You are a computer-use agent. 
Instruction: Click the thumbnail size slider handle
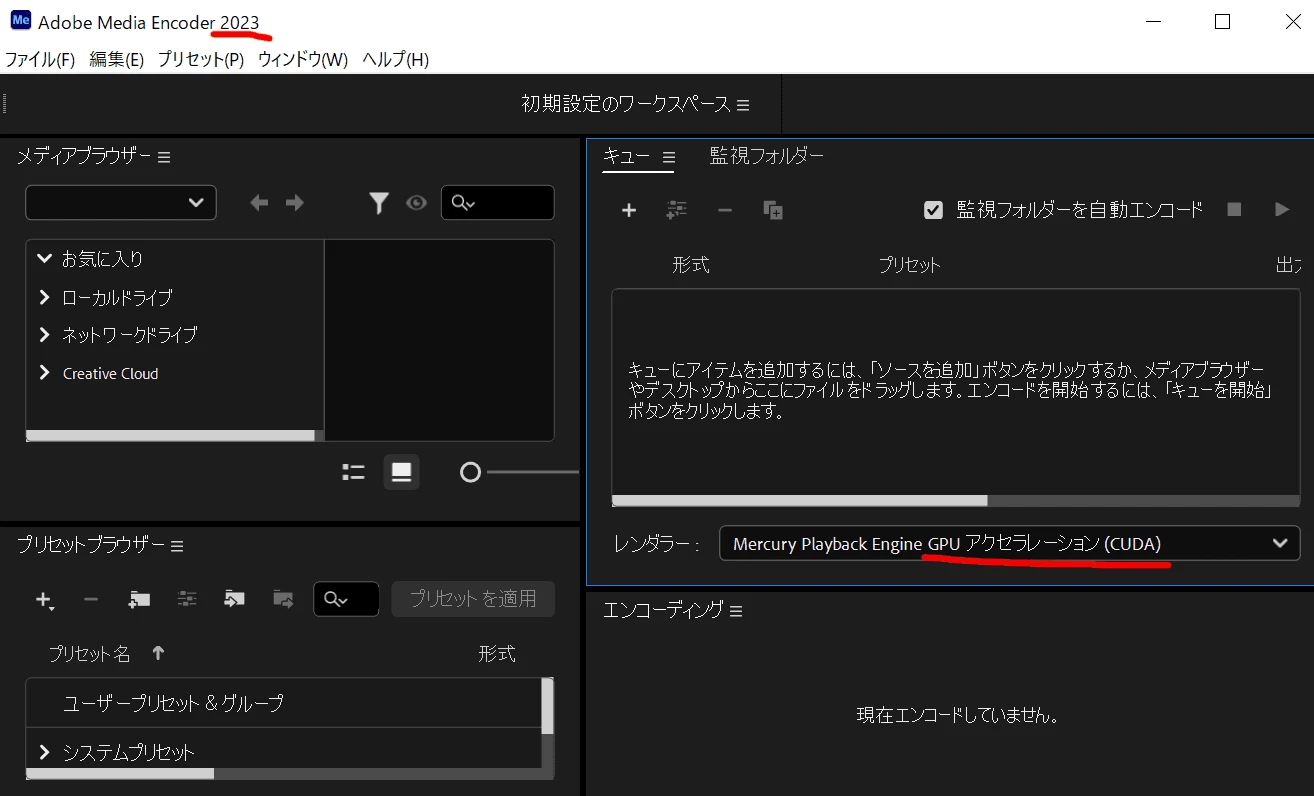(x=470, y=472)
